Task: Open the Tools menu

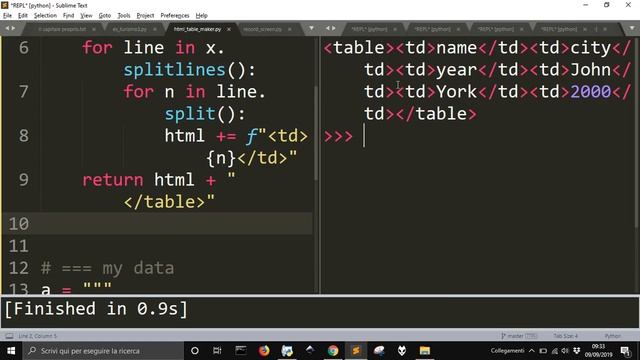Action: [124, 16]
